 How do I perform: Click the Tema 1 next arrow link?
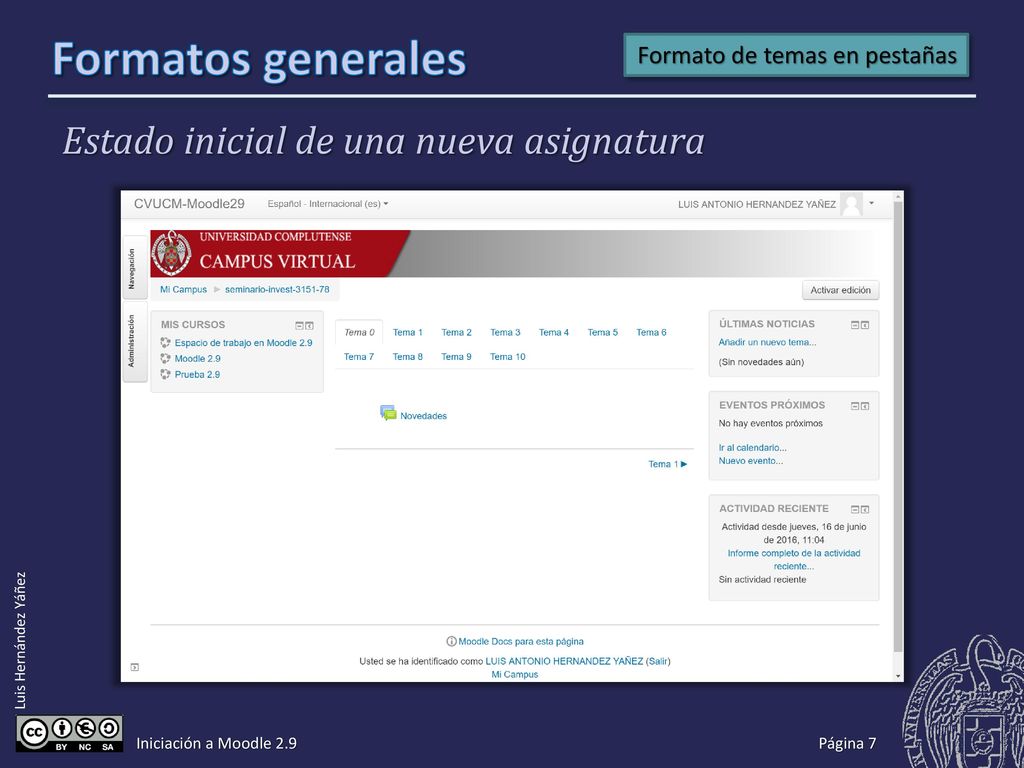667,464
